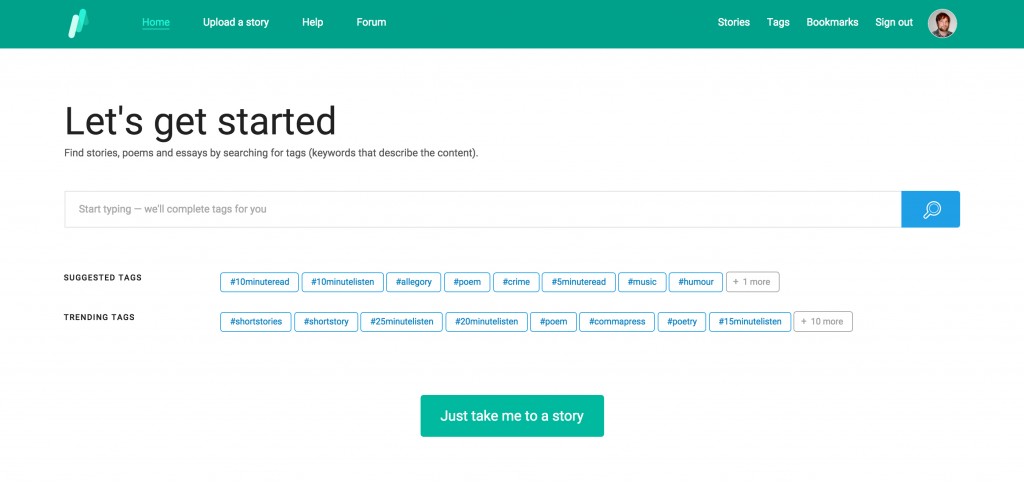Focus the tag search input field
This screenshot has height=486, width=1024.
pos(482,209)
